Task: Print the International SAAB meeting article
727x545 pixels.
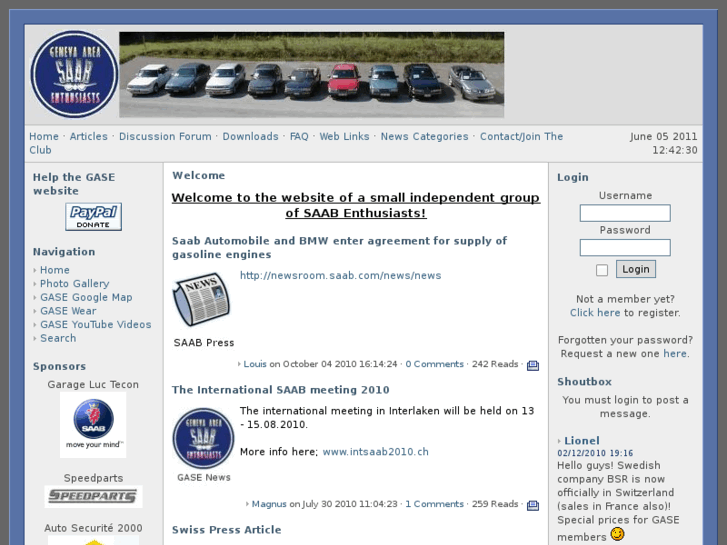Action: pos(533,505)
